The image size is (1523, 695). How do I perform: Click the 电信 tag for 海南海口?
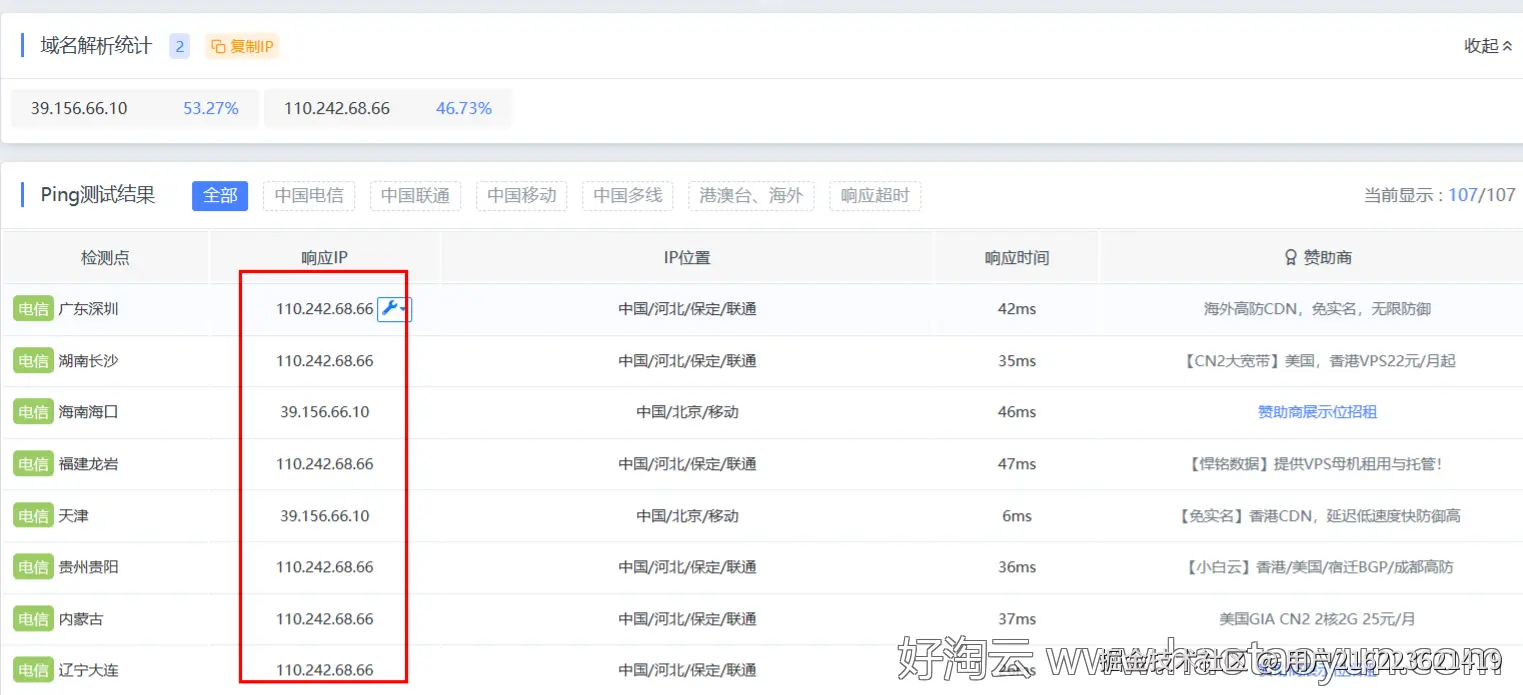tap(33, 412)
